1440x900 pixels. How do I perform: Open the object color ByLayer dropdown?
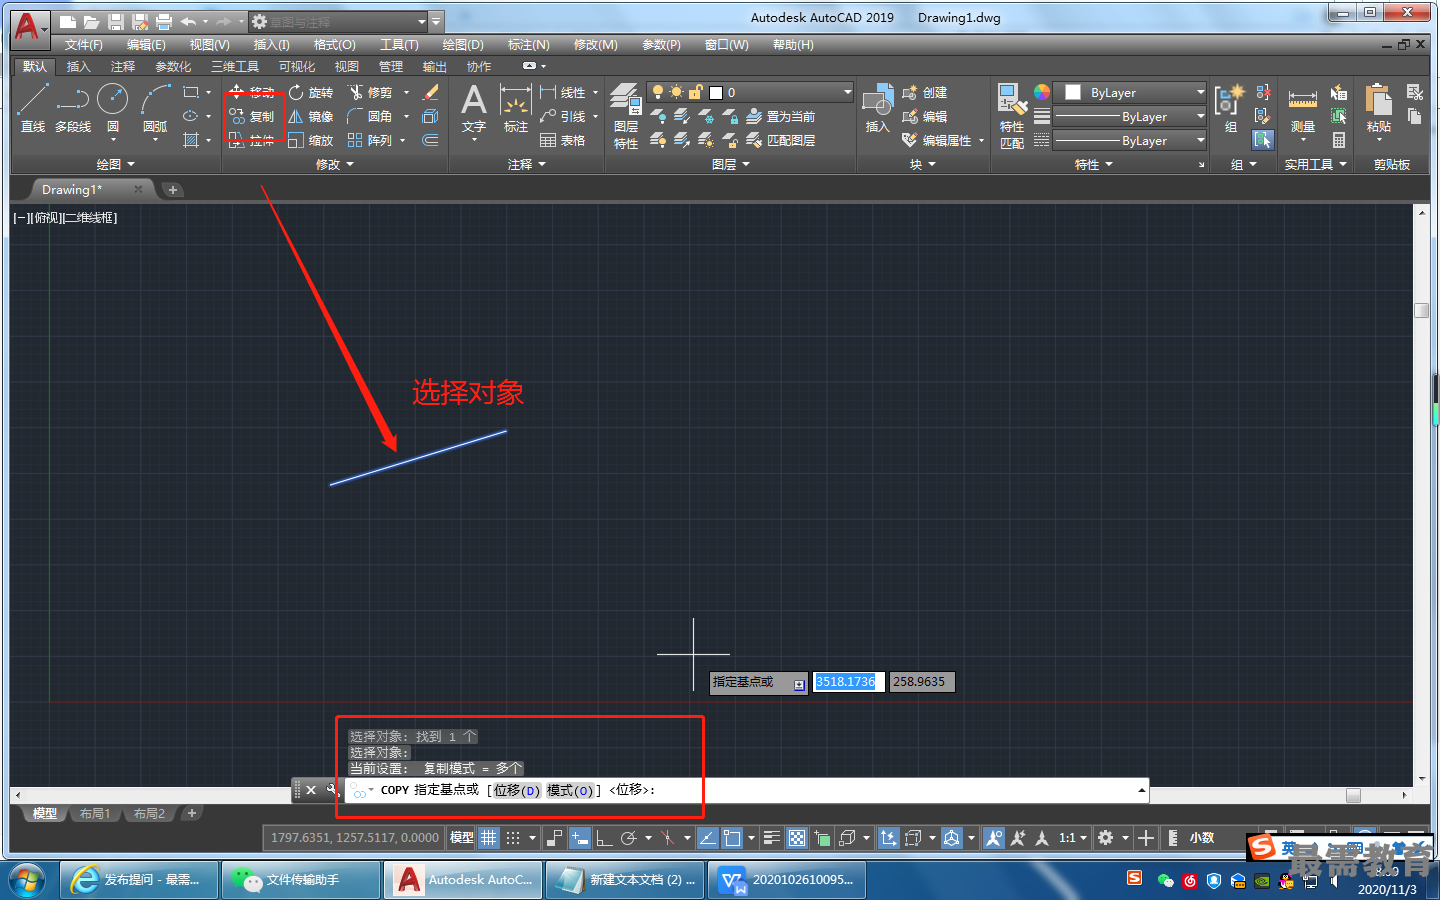[x=1132, y=92]
